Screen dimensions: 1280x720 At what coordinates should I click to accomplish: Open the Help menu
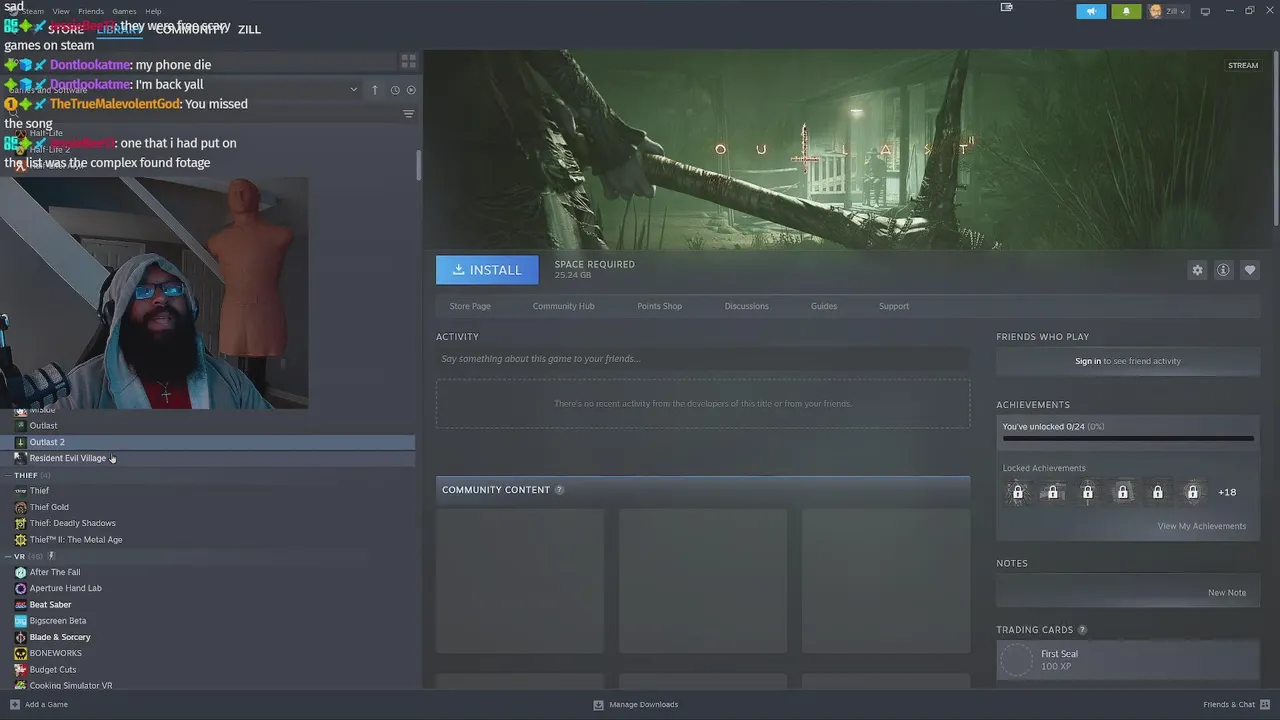[153, 11]
